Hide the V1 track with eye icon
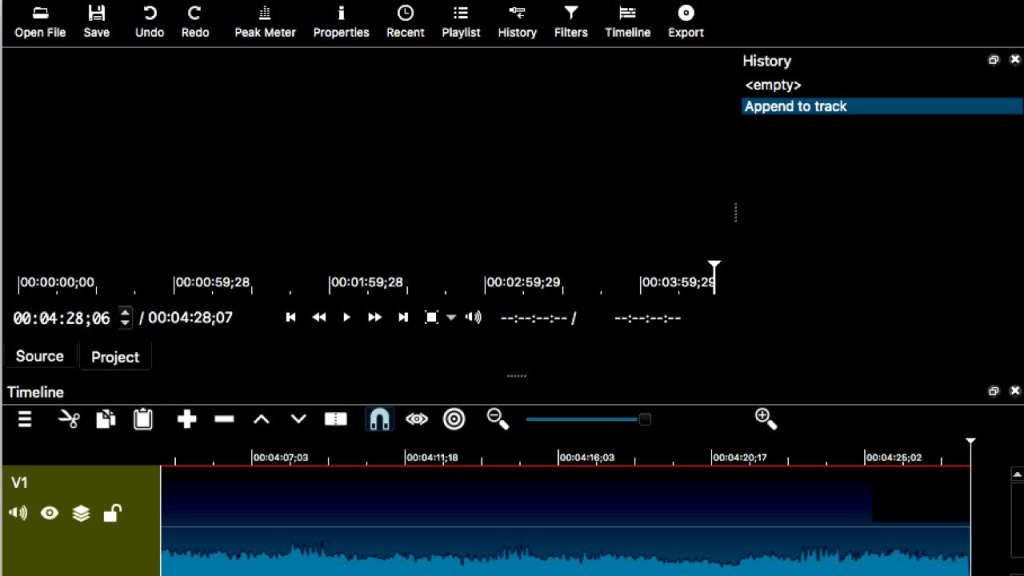 coord(49,513)
